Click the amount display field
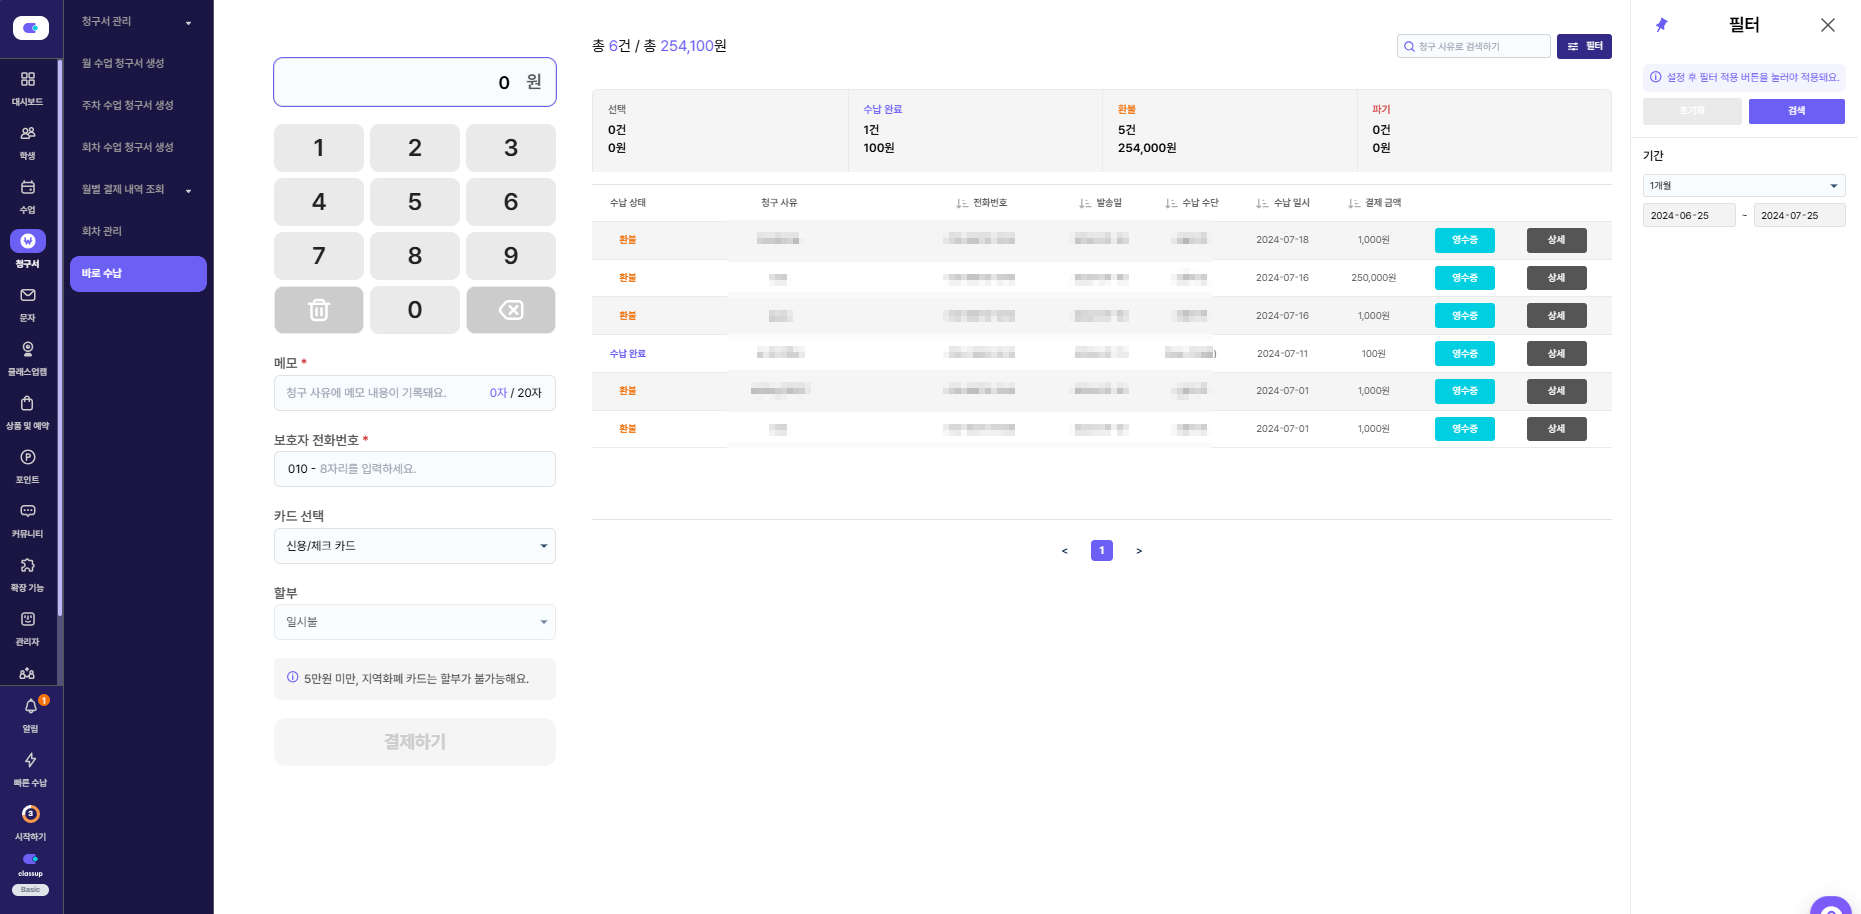Viewport: 1861px width, 914px height. pyautogui.click(x=415, y=82)
